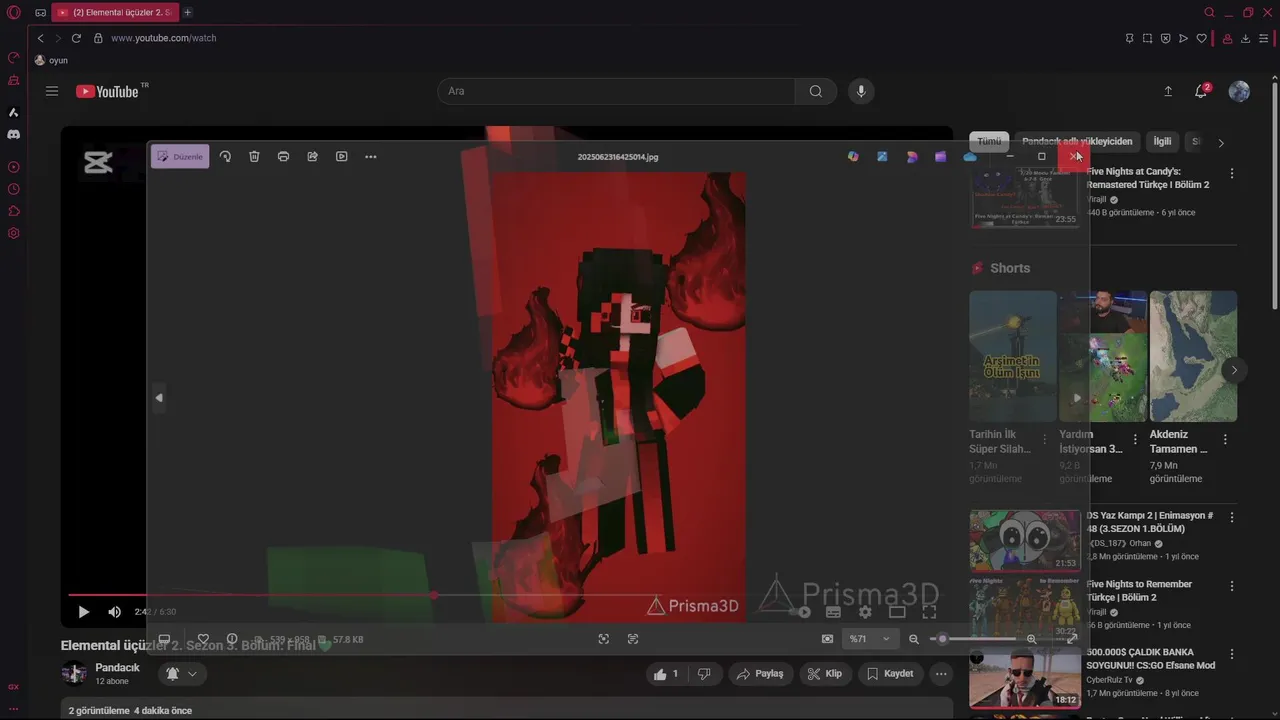Share the photo from Photos toolbar
The height and width of the screenshot is (720, 1280).
pos(312,157)
